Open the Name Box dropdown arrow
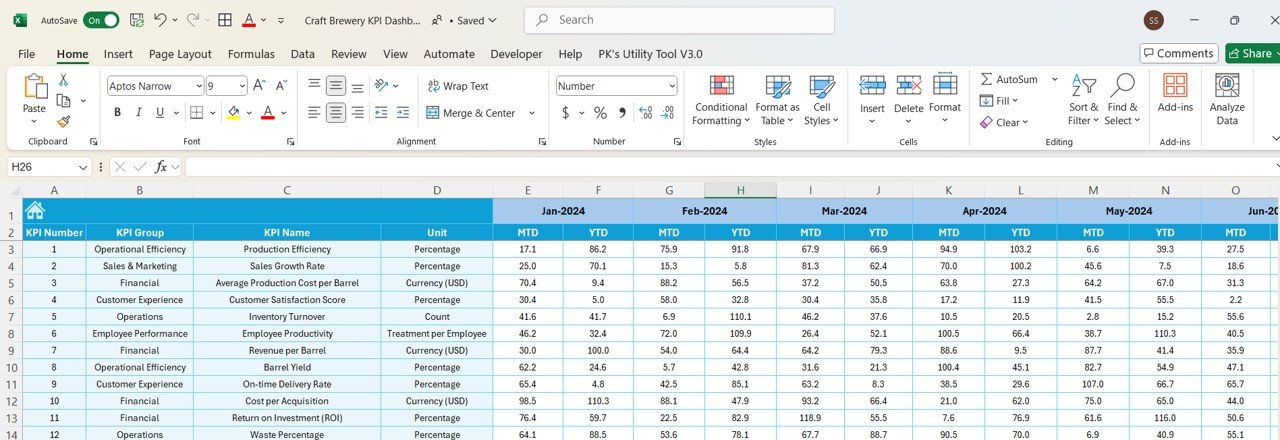Screen dimensions: 1280x440 coord(83,167)
